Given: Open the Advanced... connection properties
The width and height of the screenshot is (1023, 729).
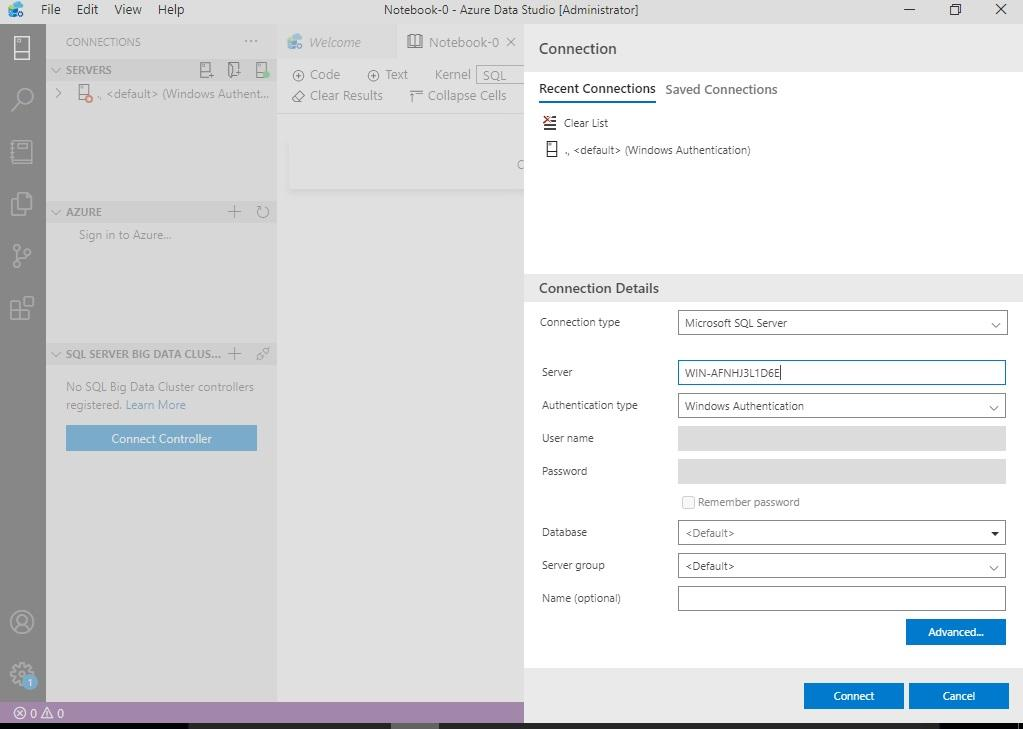Looking at the screenshot, I should pos(955,632).
